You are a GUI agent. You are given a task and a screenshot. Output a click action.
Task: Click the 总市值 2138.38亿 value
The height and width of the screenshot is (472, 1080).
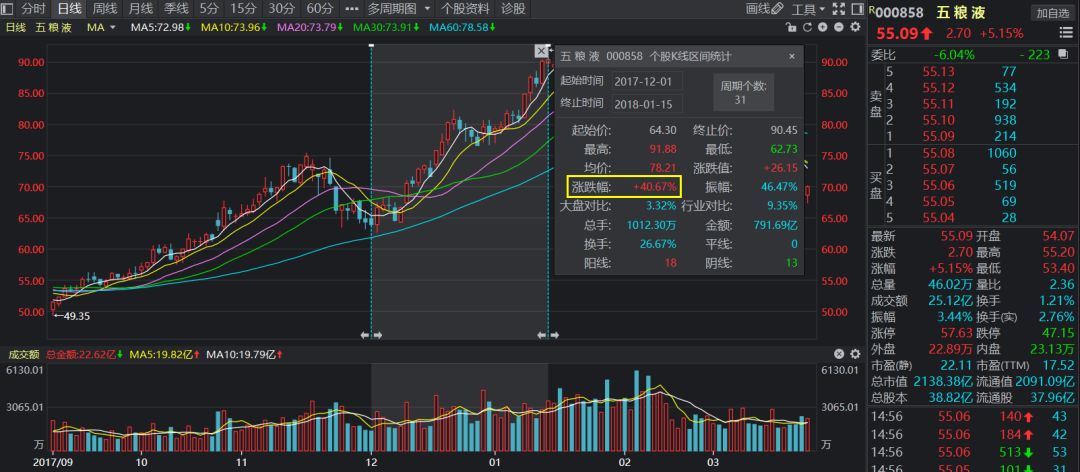click(942, 381)
